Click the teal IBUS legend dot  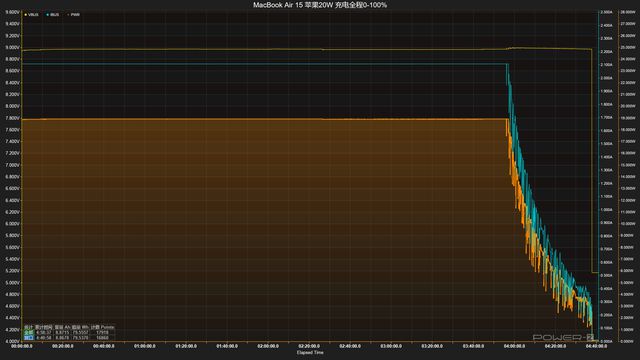48,15
